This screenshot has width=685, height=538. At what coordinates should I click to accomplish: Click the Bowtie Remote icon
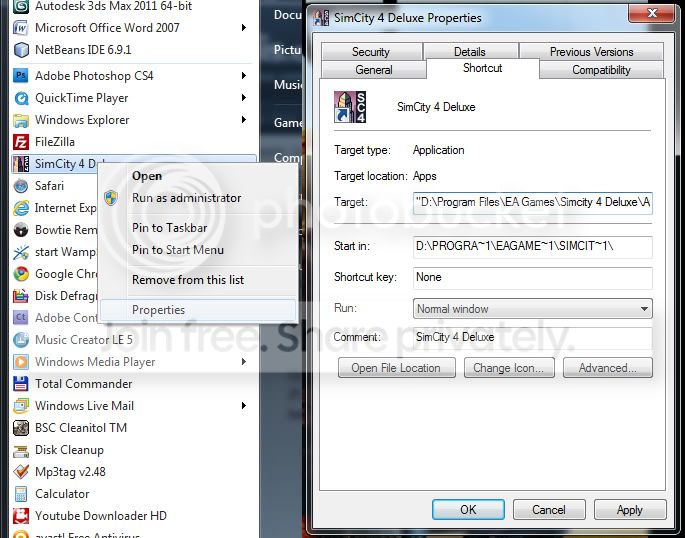point(21,230)
